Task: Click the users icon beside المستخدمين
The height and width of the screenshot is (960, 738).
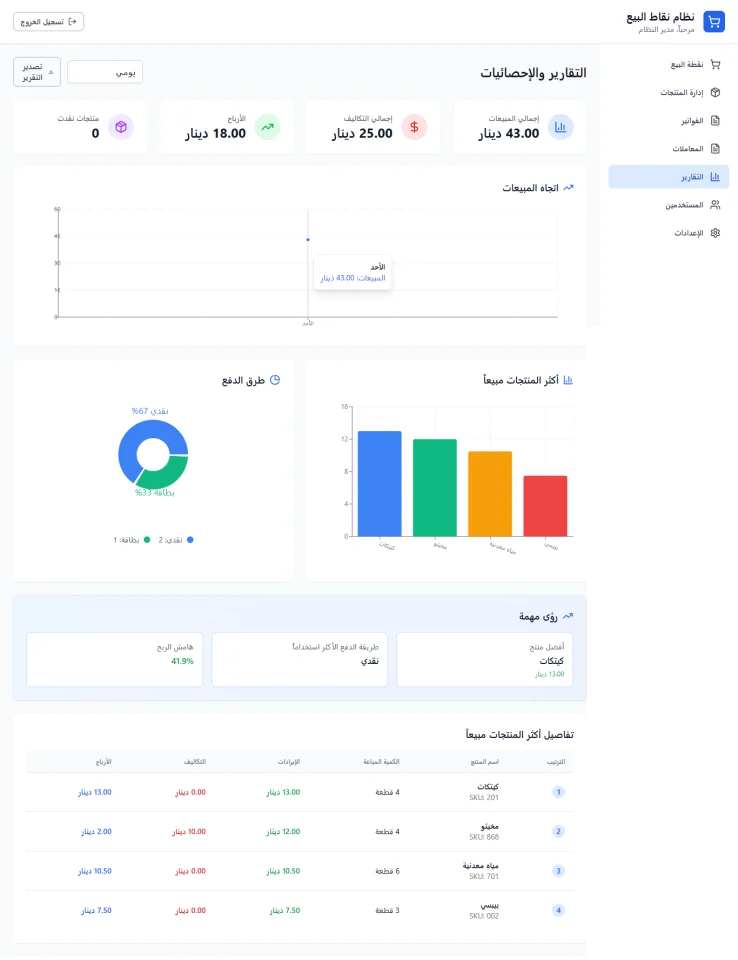Action: tap(715, 205)
